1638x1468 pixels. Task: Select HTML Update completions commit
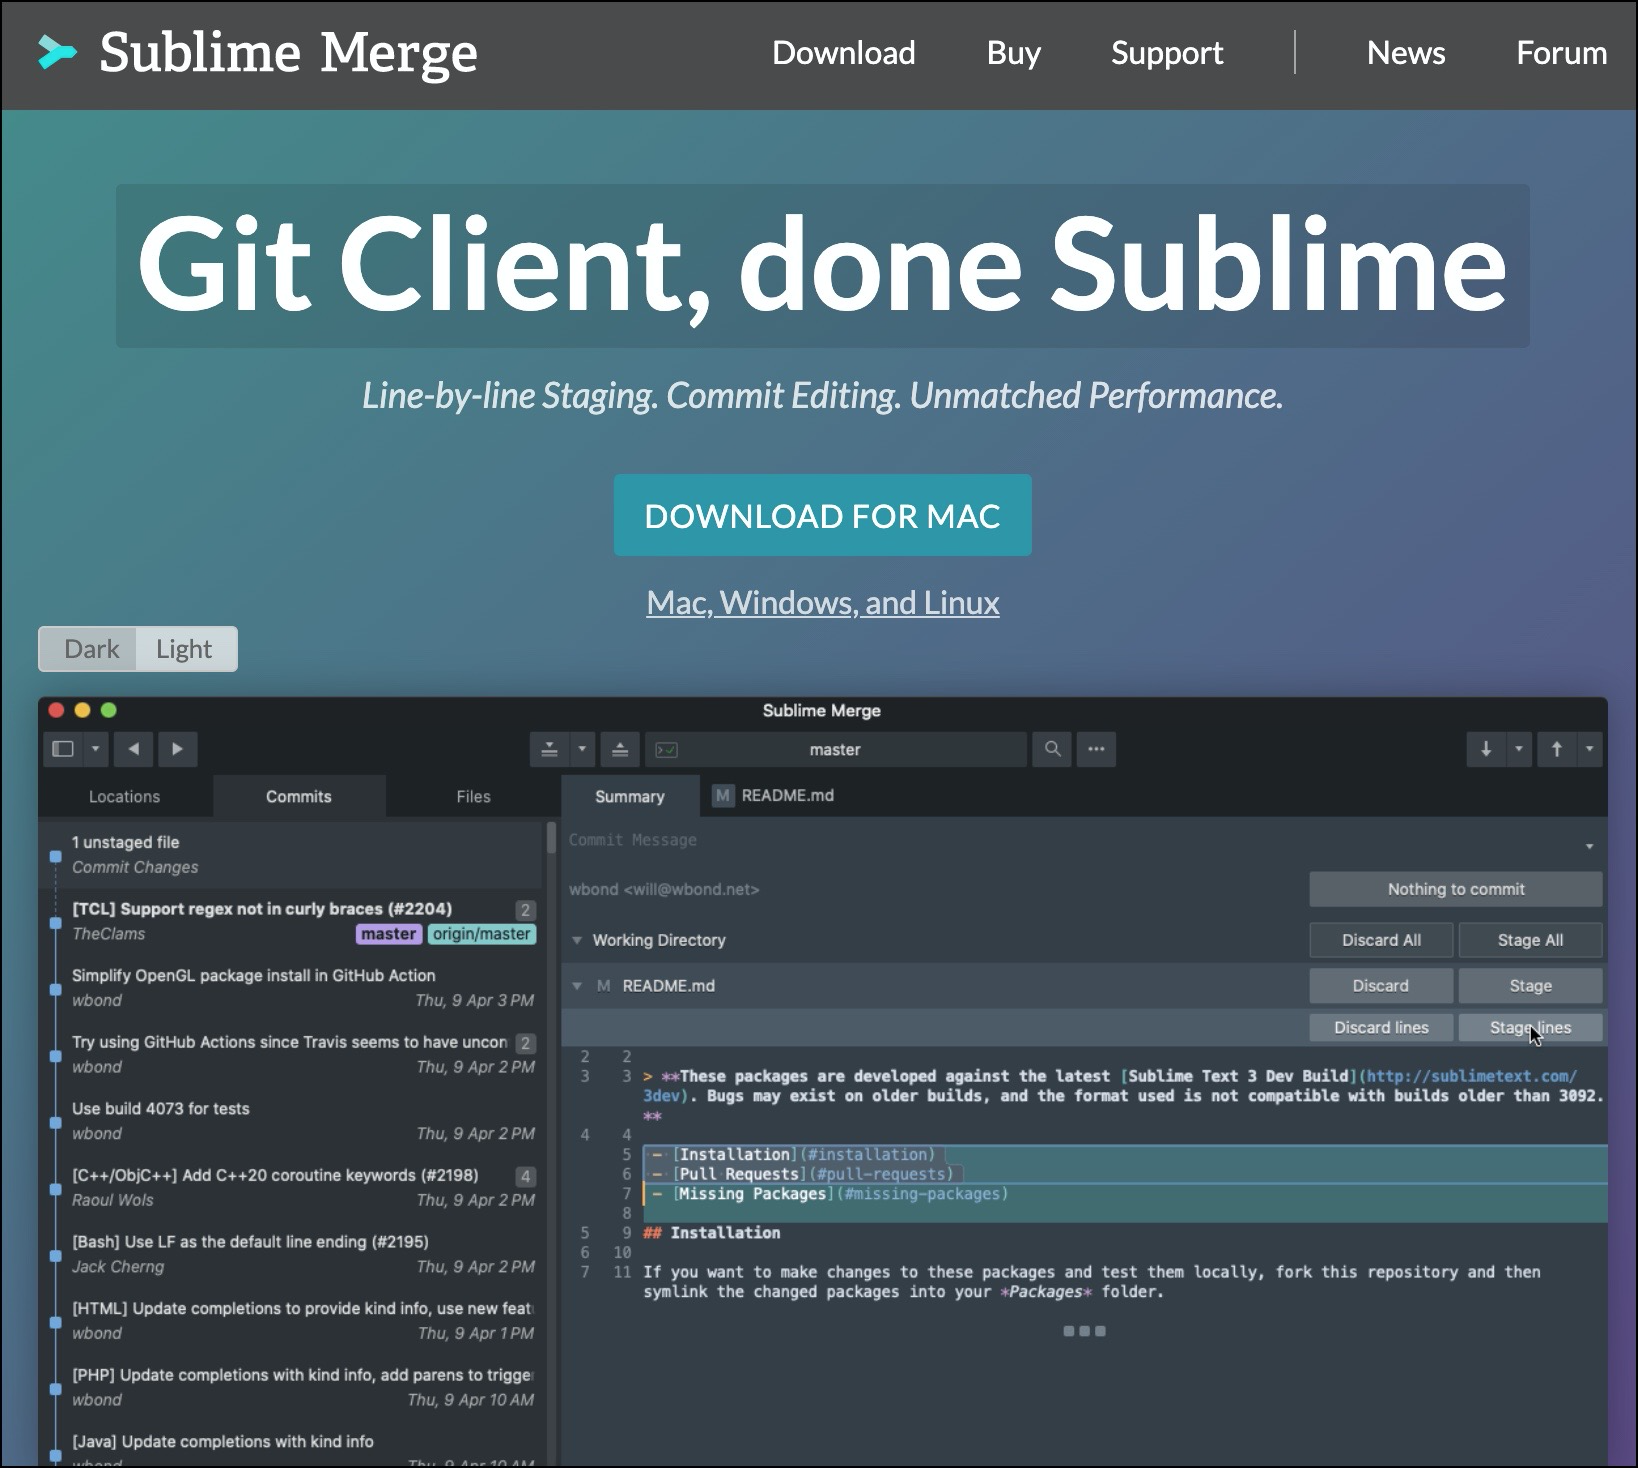[292, 1321]
